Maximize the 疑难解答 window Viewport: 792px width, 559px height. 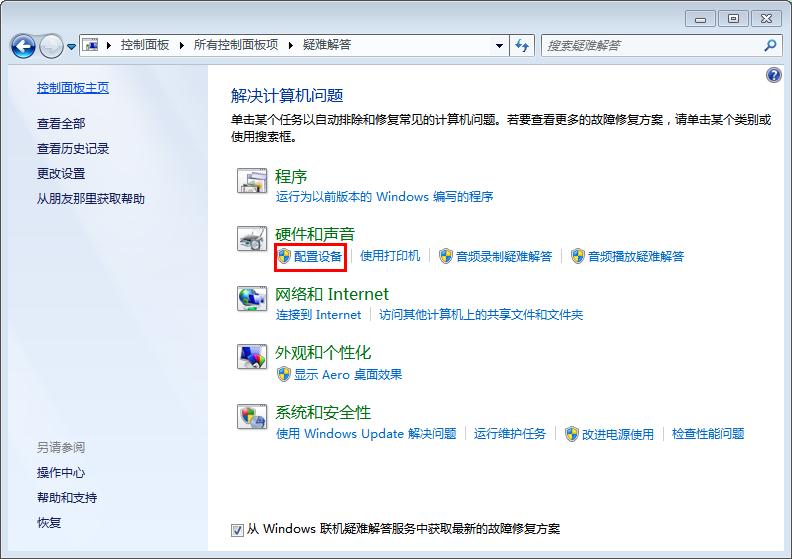[733, 19]
